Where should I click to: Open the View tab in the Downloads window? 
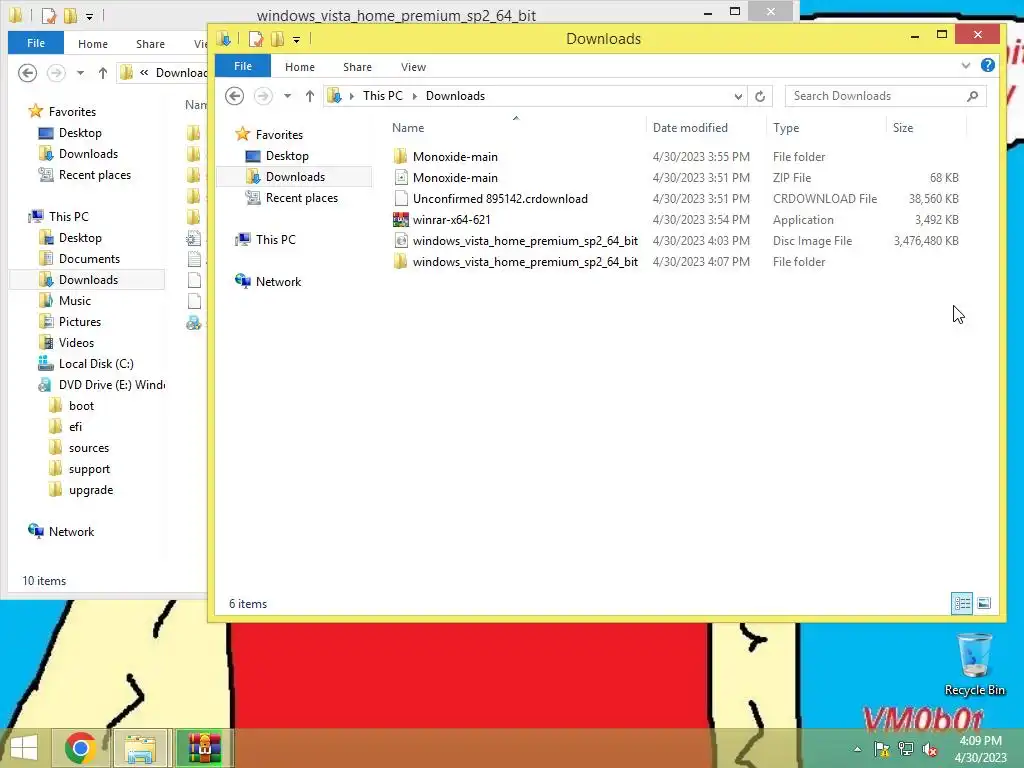(413, 67)
